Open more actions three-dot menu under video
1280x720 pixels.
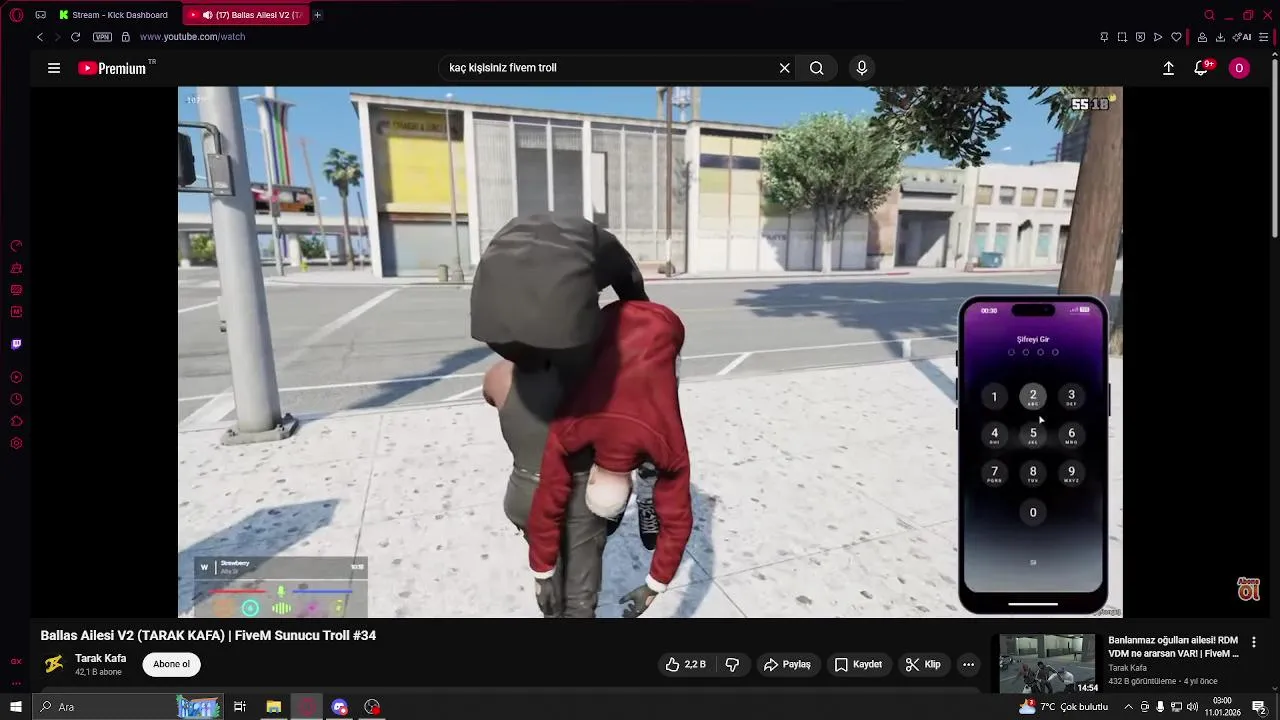(x=968, y=664)
